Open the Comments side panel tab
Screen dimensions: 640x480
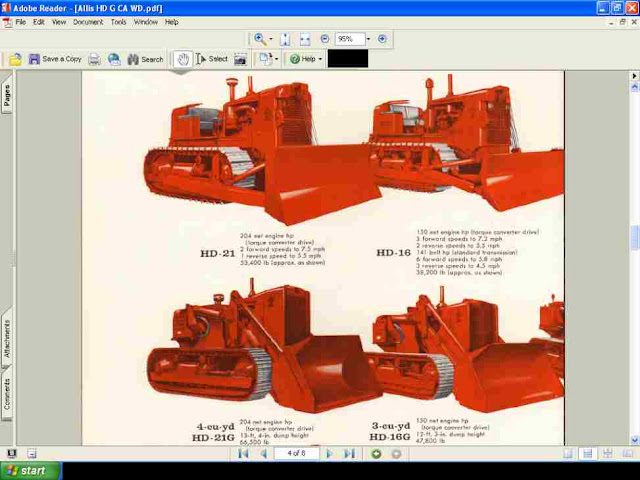[7, 393]
